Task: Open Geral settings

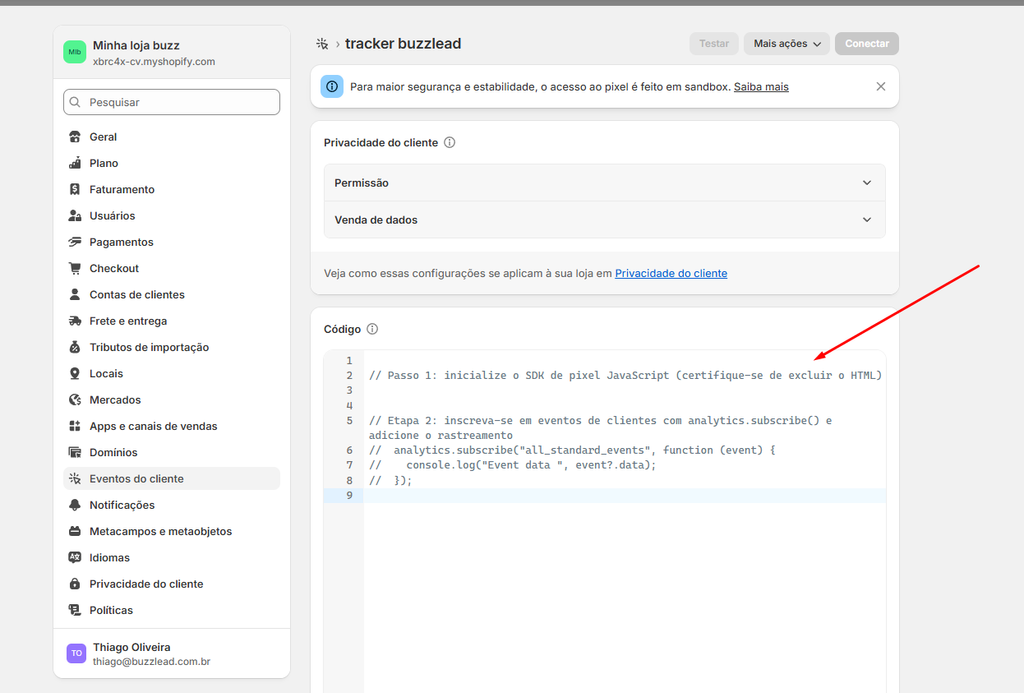Action: pos(171,137)
